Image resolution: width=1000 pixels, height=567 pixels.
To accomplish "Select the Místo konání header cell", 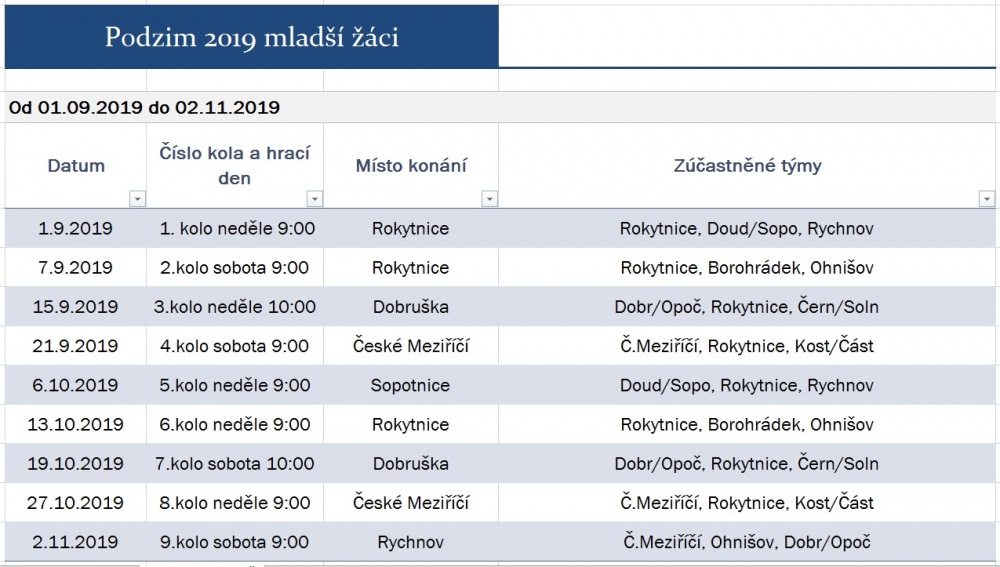I will coord(411,166).
